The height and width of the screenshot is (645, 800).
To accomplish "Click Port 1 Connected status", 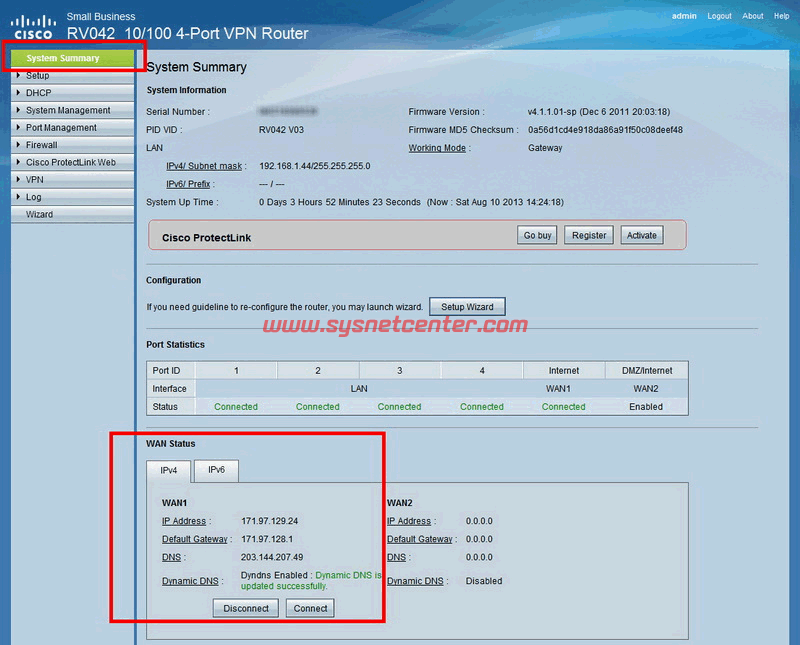I will tap(236, 407).
